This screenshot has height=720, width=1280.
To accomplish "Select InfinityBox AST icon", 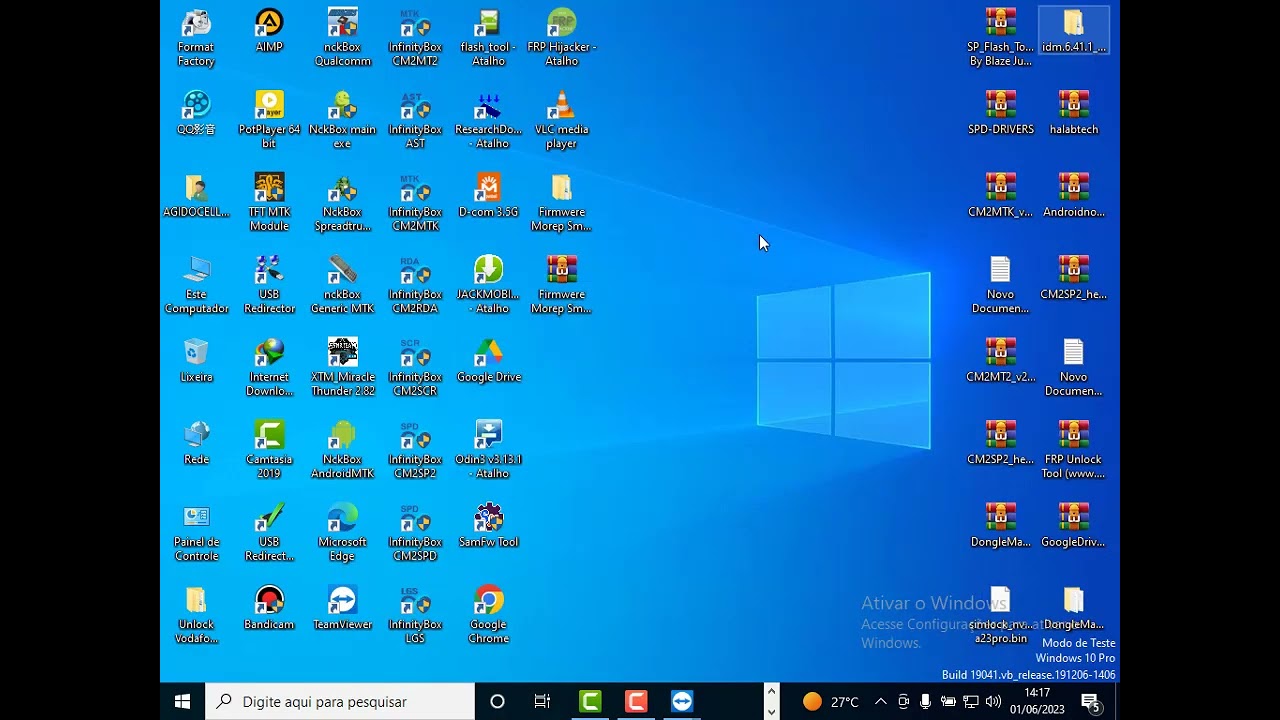I will 415,120.
